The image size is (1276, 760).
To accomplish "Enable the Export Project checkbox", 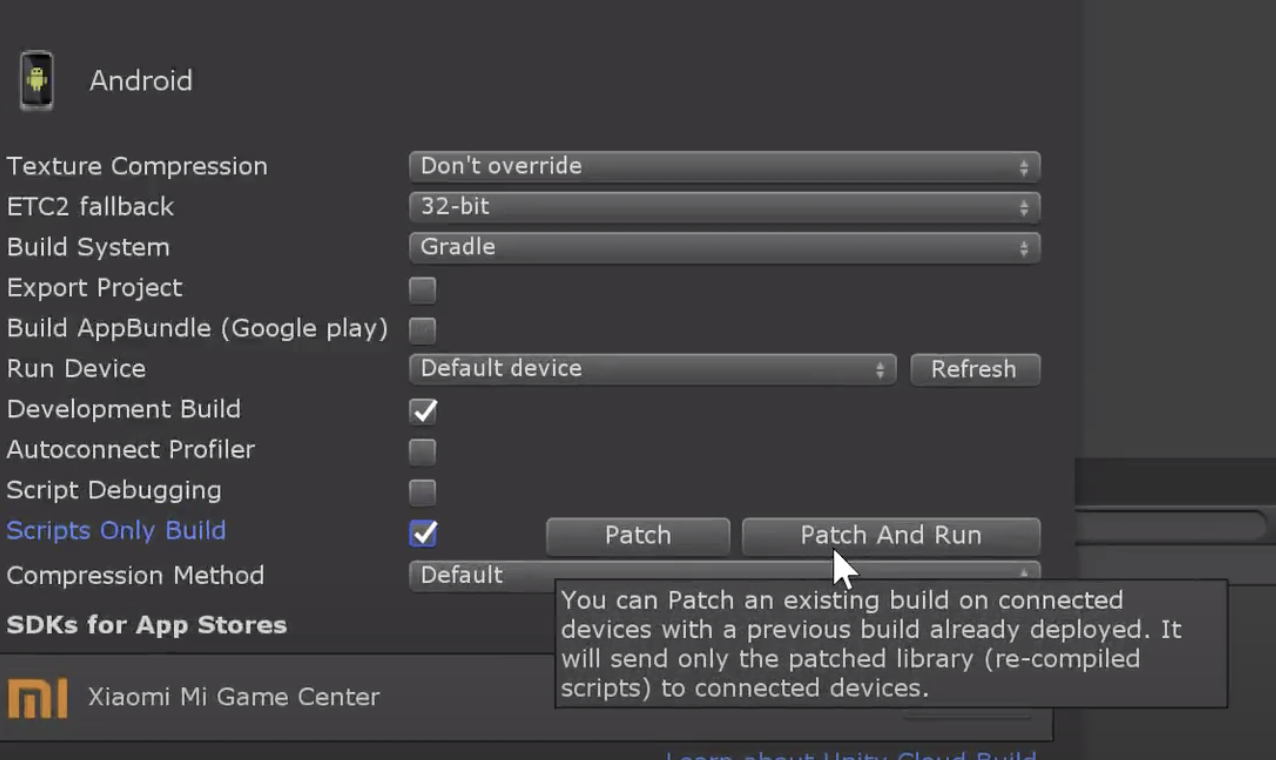I will [x=423, y=289].
